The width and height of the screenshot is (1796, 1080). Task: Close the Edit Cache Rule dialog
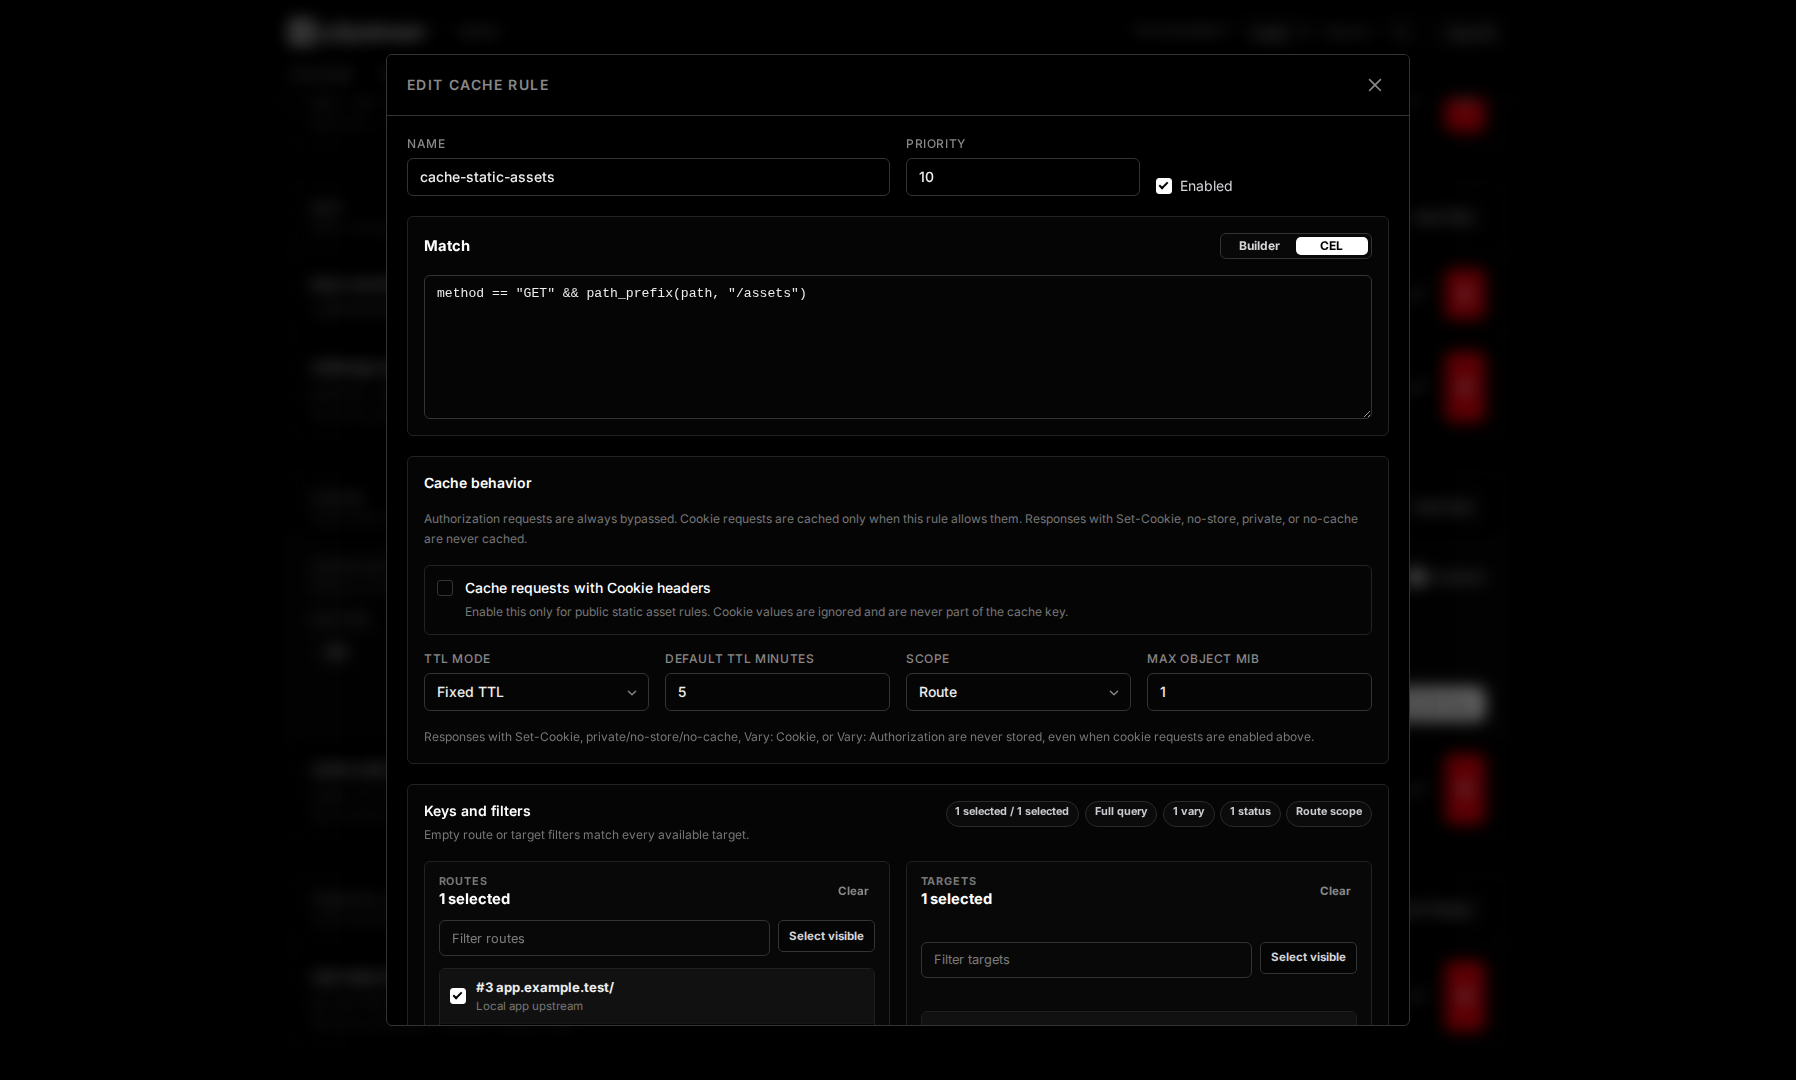pyautogui.click(x=1374, y=85)
